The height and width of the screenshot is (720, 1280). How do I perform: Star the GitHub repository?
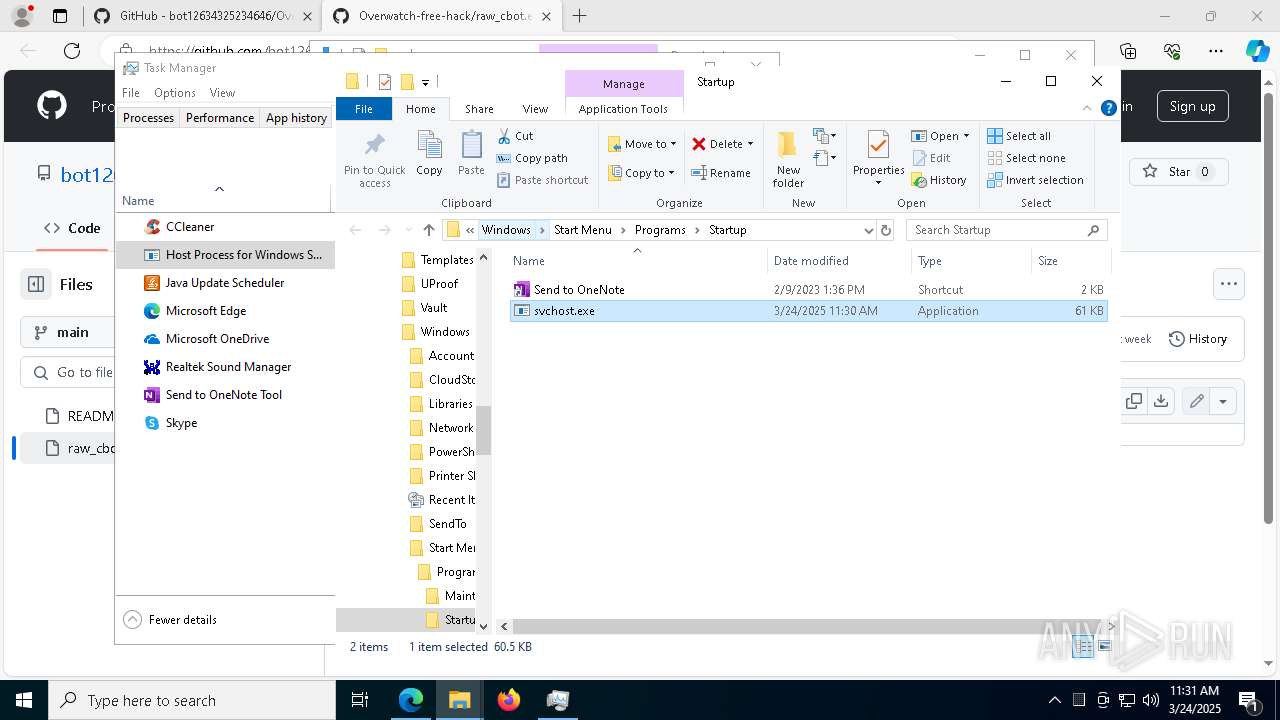1179,172
